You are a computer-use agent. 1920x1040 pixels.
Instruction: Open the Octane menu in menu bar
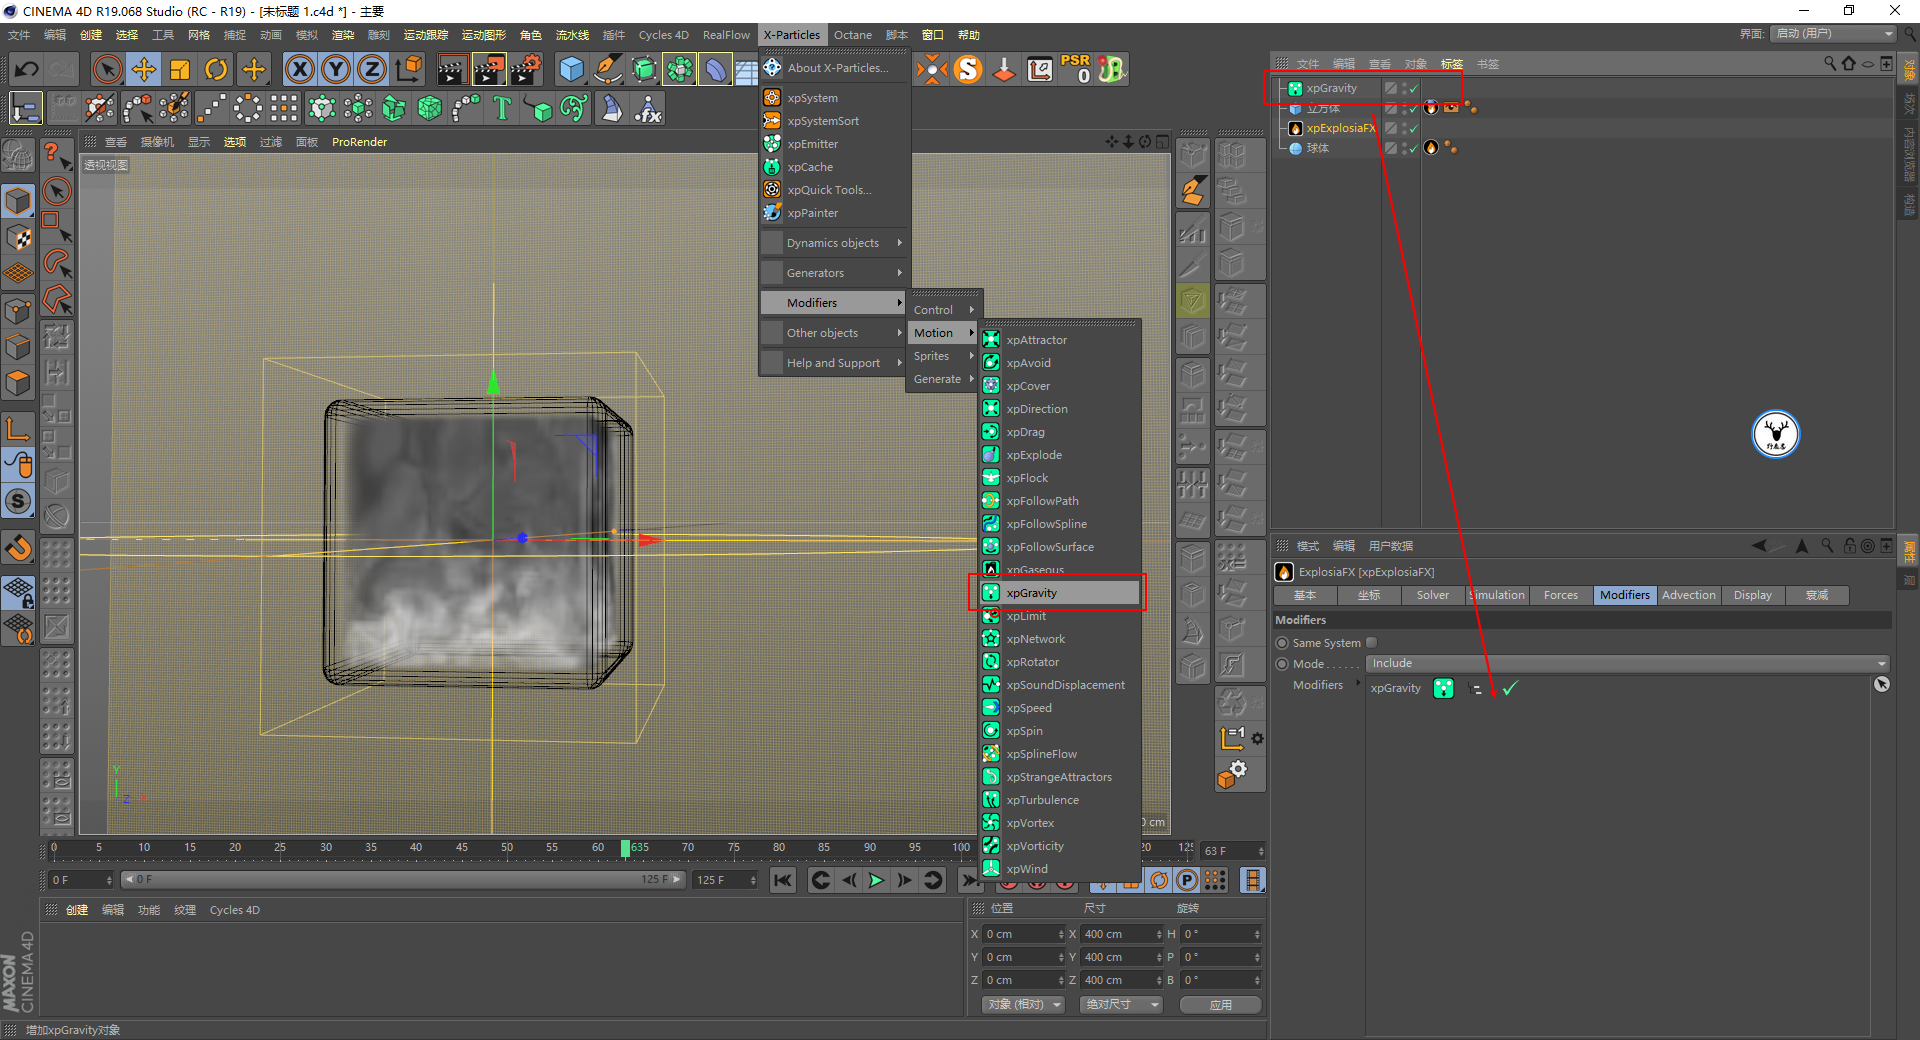pyautogui.click(x=853, y=35)
